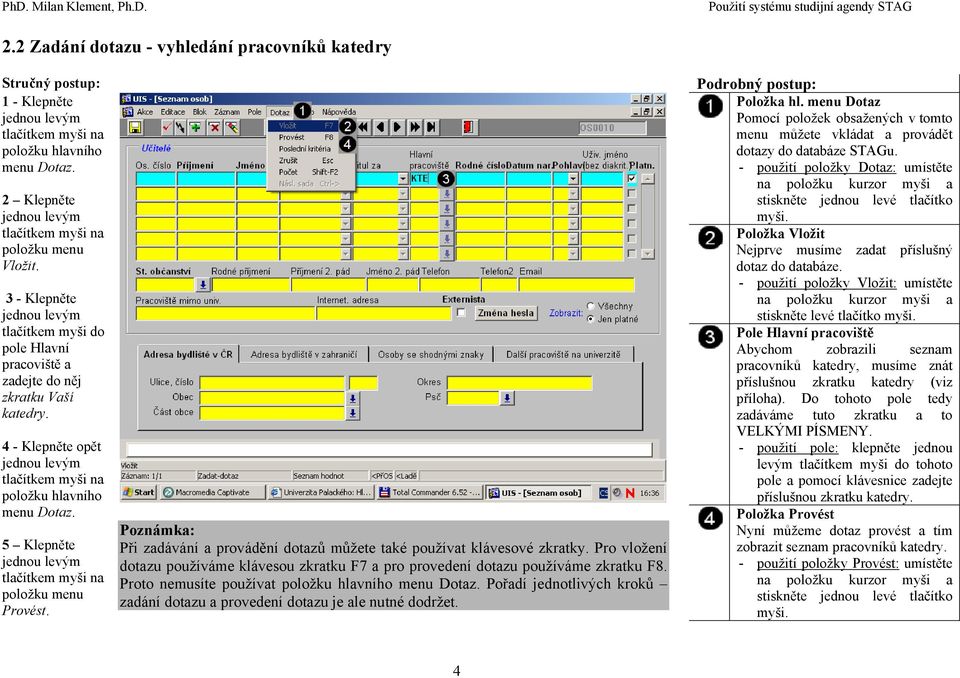
Task: Skip forward with the double-right arrow icon
Action: click(x=415, y=127)
